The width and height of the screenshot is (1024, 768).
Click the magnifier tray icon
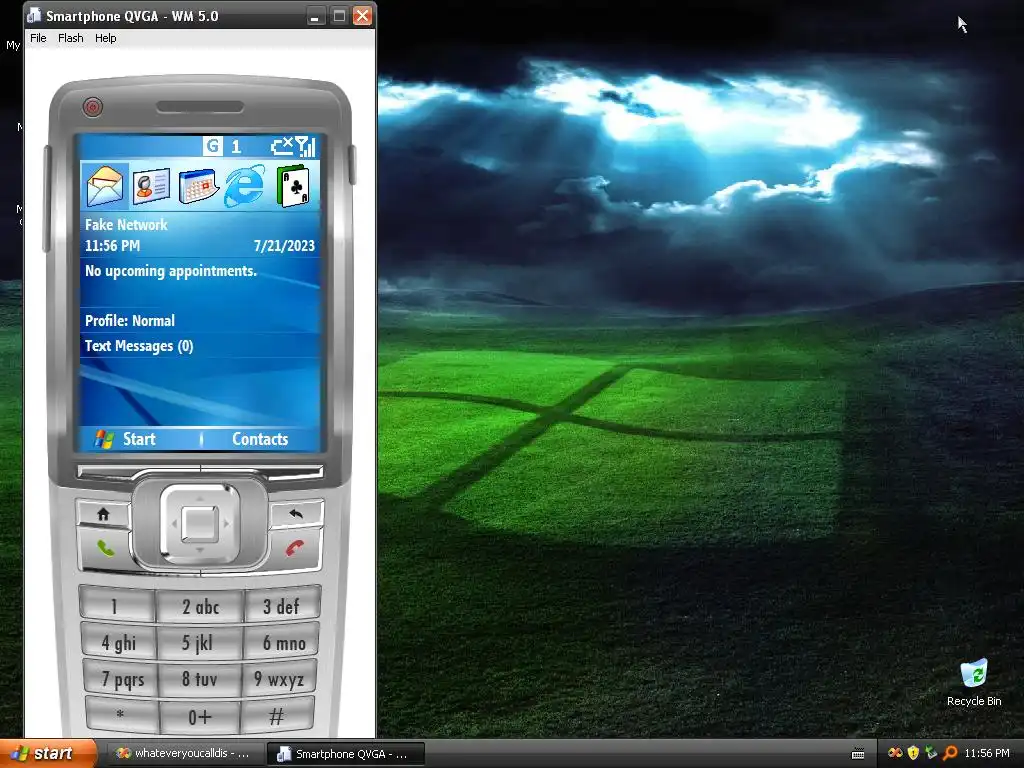[950, 753]
